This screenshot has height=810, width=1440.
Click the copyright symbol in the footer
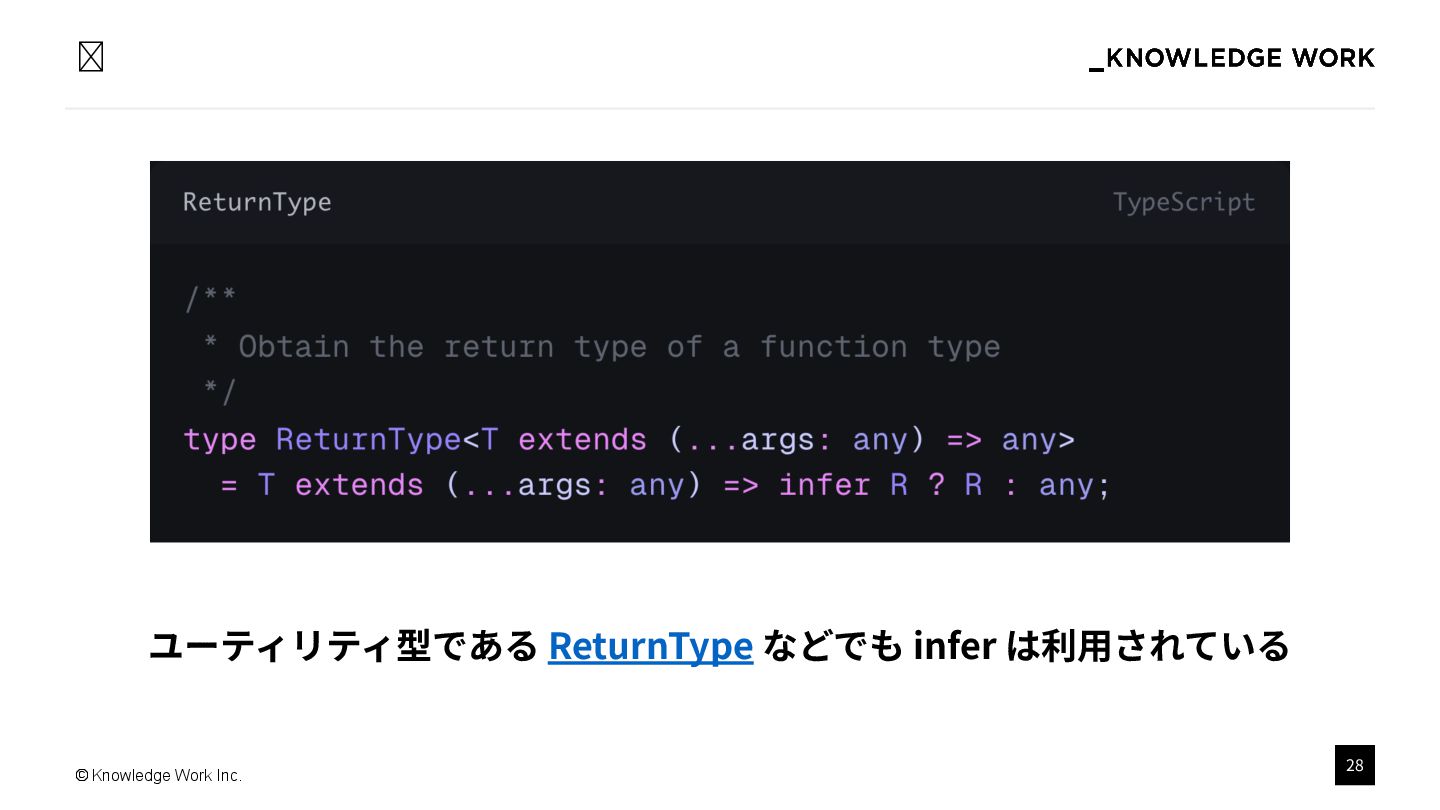pos(82,775)
